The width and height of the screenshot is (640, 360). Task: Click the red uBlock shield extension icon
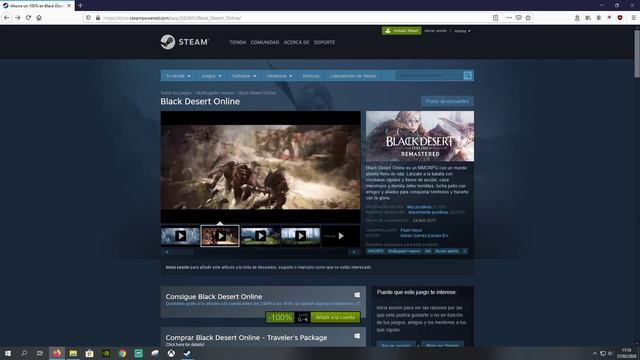[620, 18]
